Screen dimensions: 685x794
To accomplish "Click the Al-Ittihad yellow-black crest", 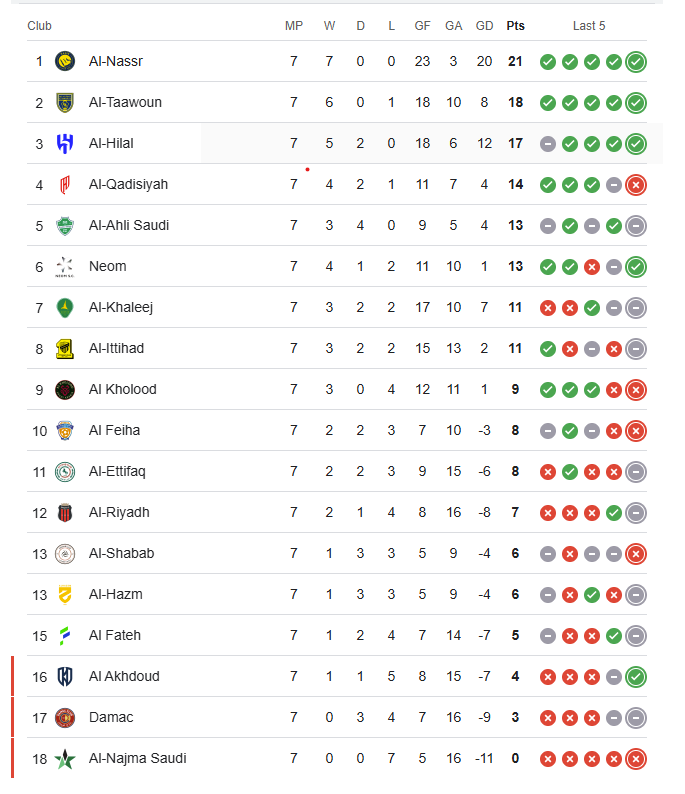I will [65, 349].
